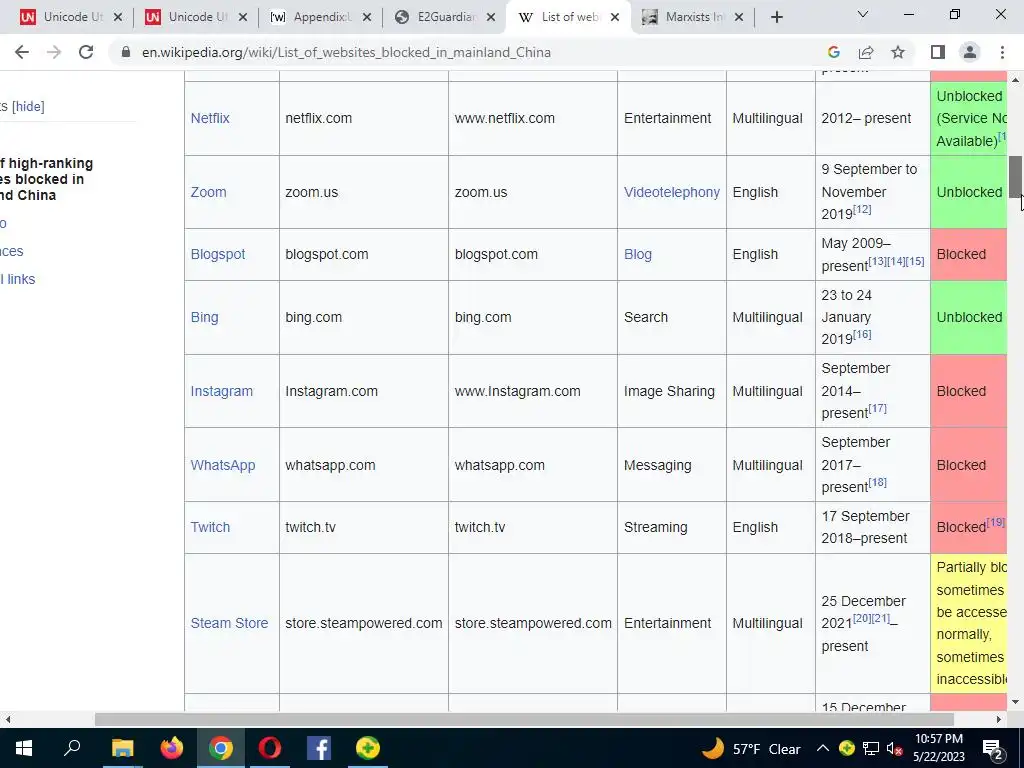Click the browser forward arrow

point(54,52)
